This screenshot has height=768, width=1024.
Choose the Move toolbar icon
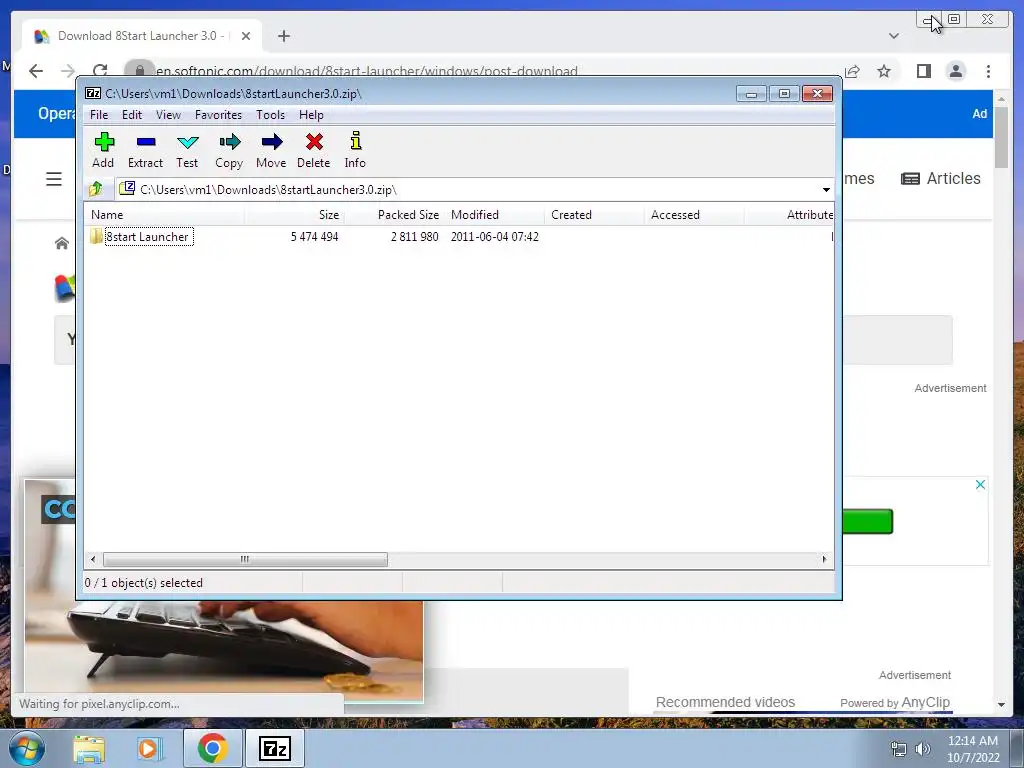271,151
